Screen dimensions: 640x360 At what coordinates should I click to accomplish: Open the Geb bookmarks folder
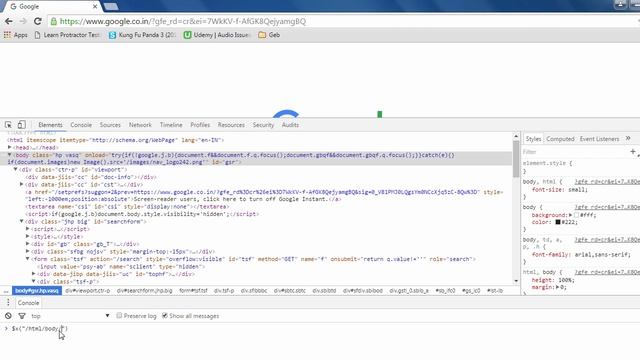point(269,35)
